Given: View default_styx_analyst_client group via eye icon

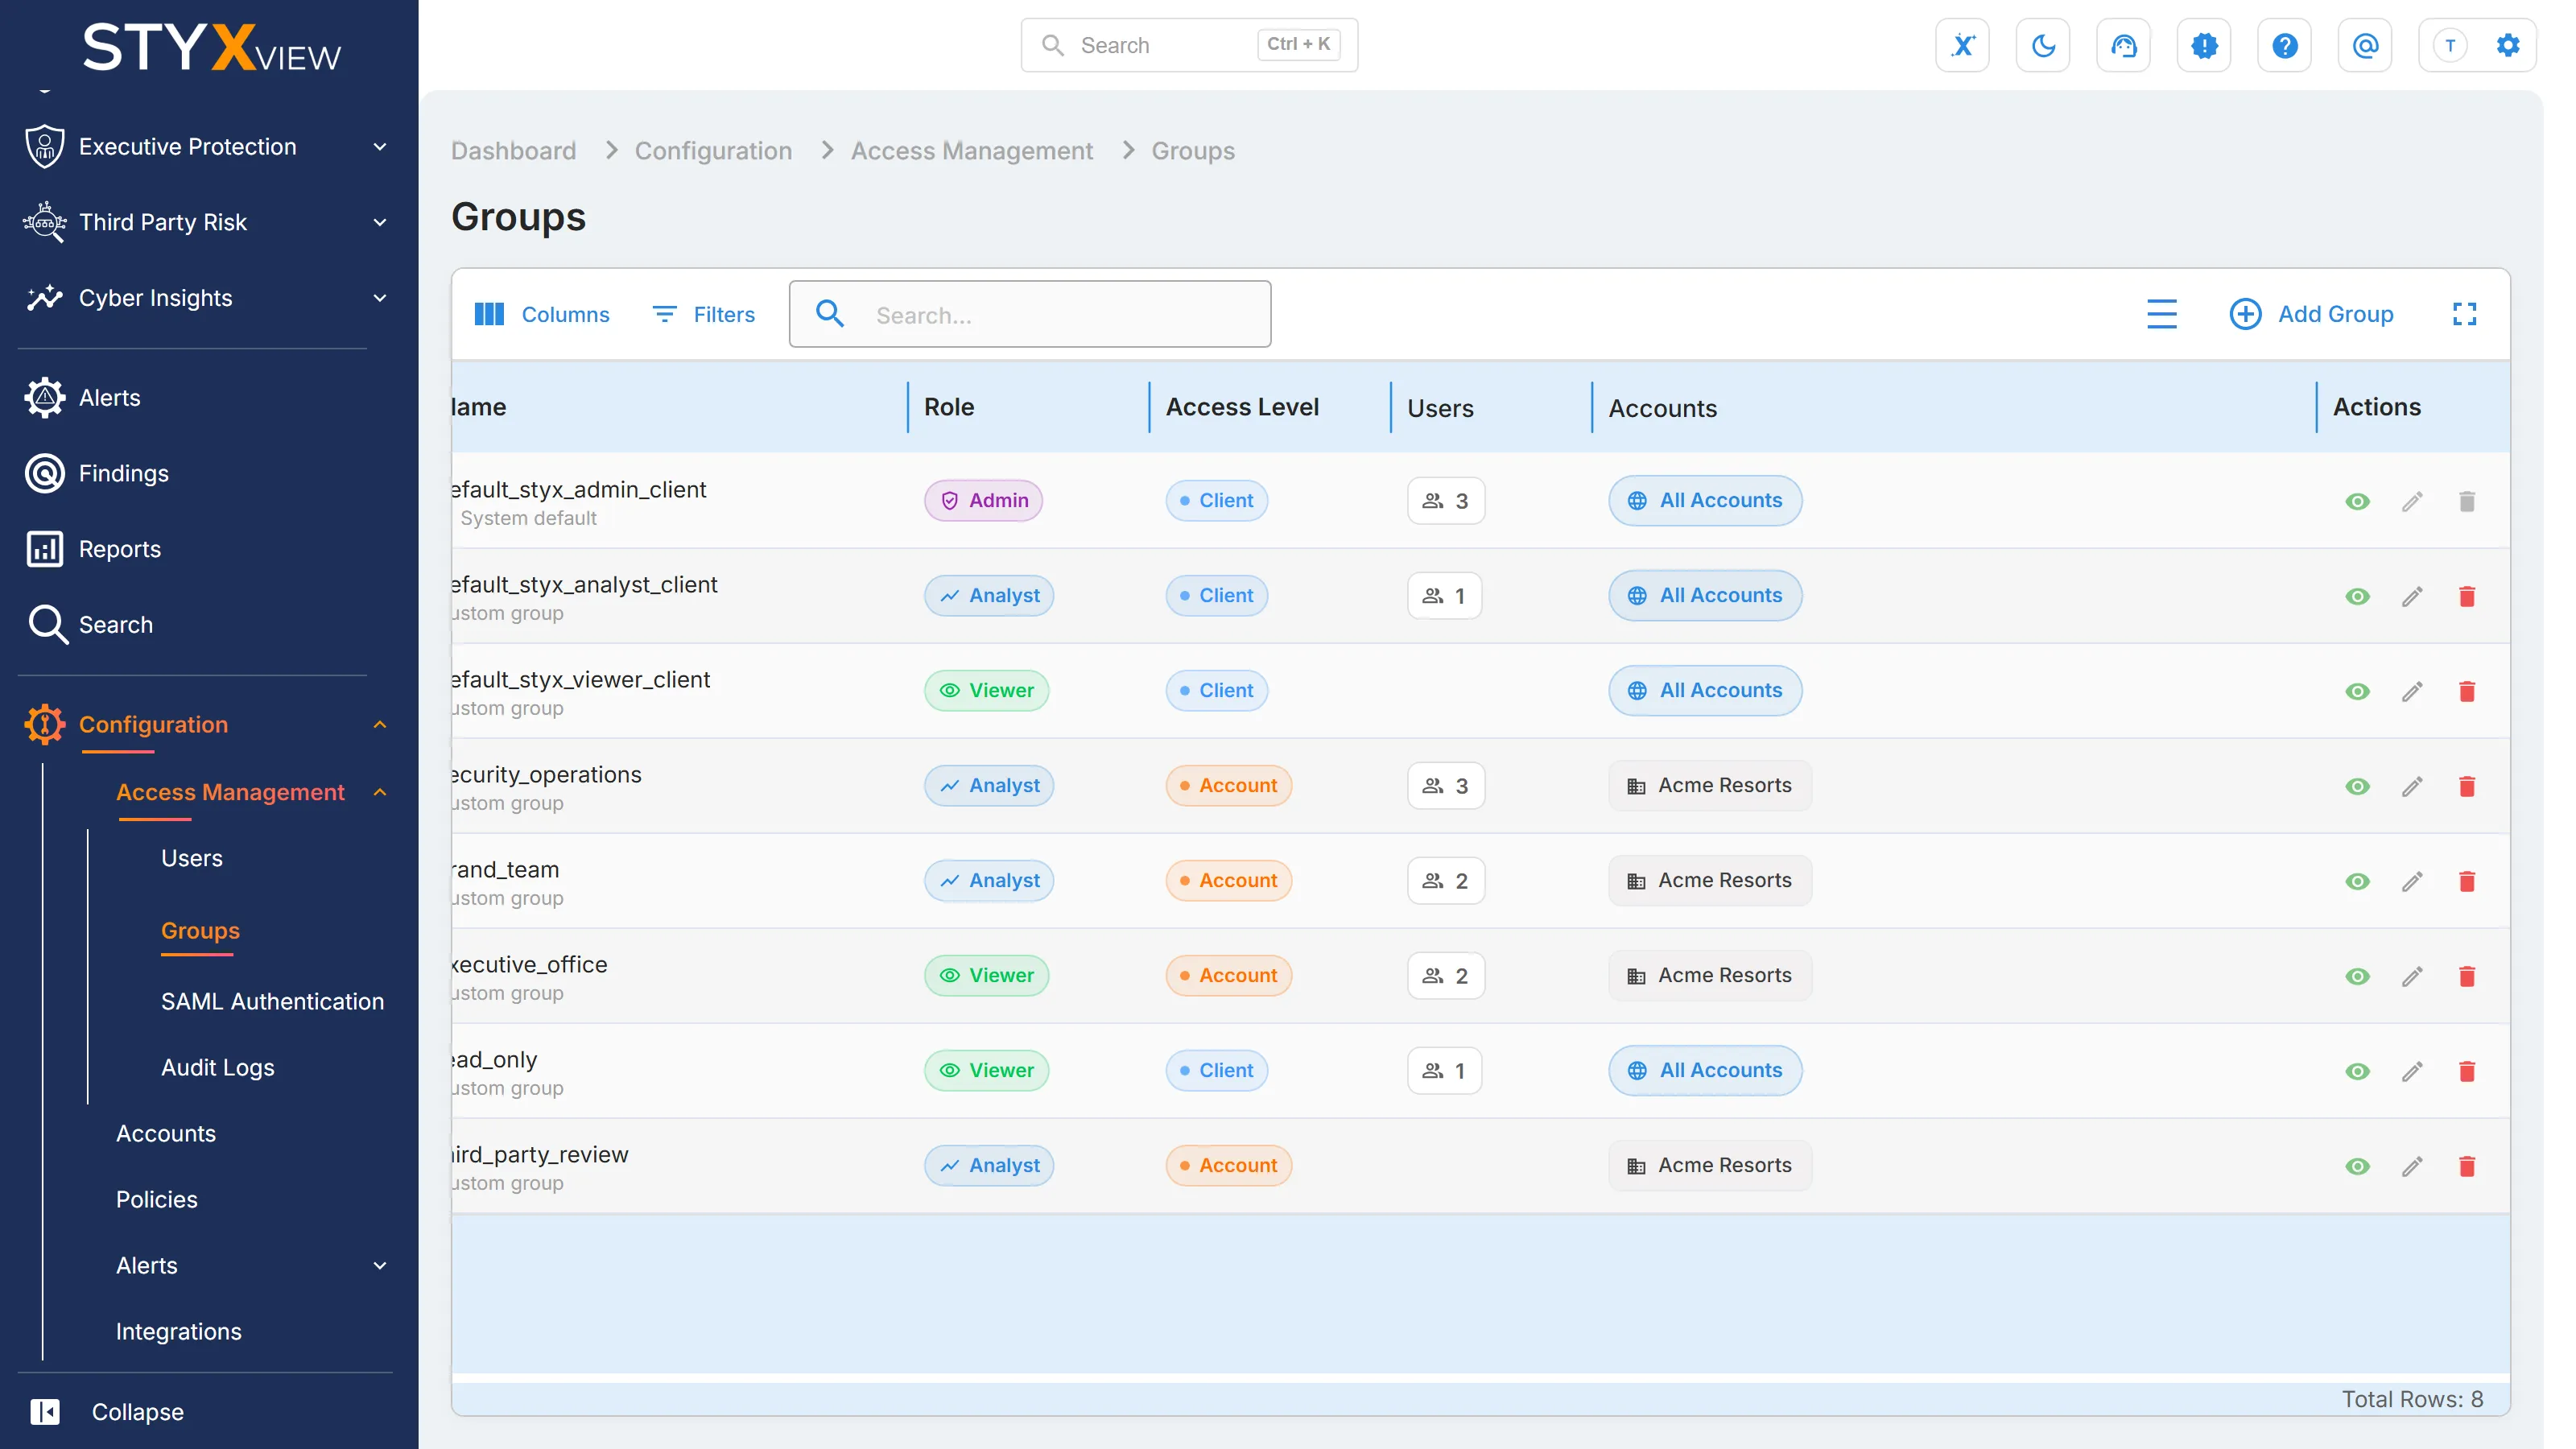Looking at the screenshot, I should [2357, 596].
